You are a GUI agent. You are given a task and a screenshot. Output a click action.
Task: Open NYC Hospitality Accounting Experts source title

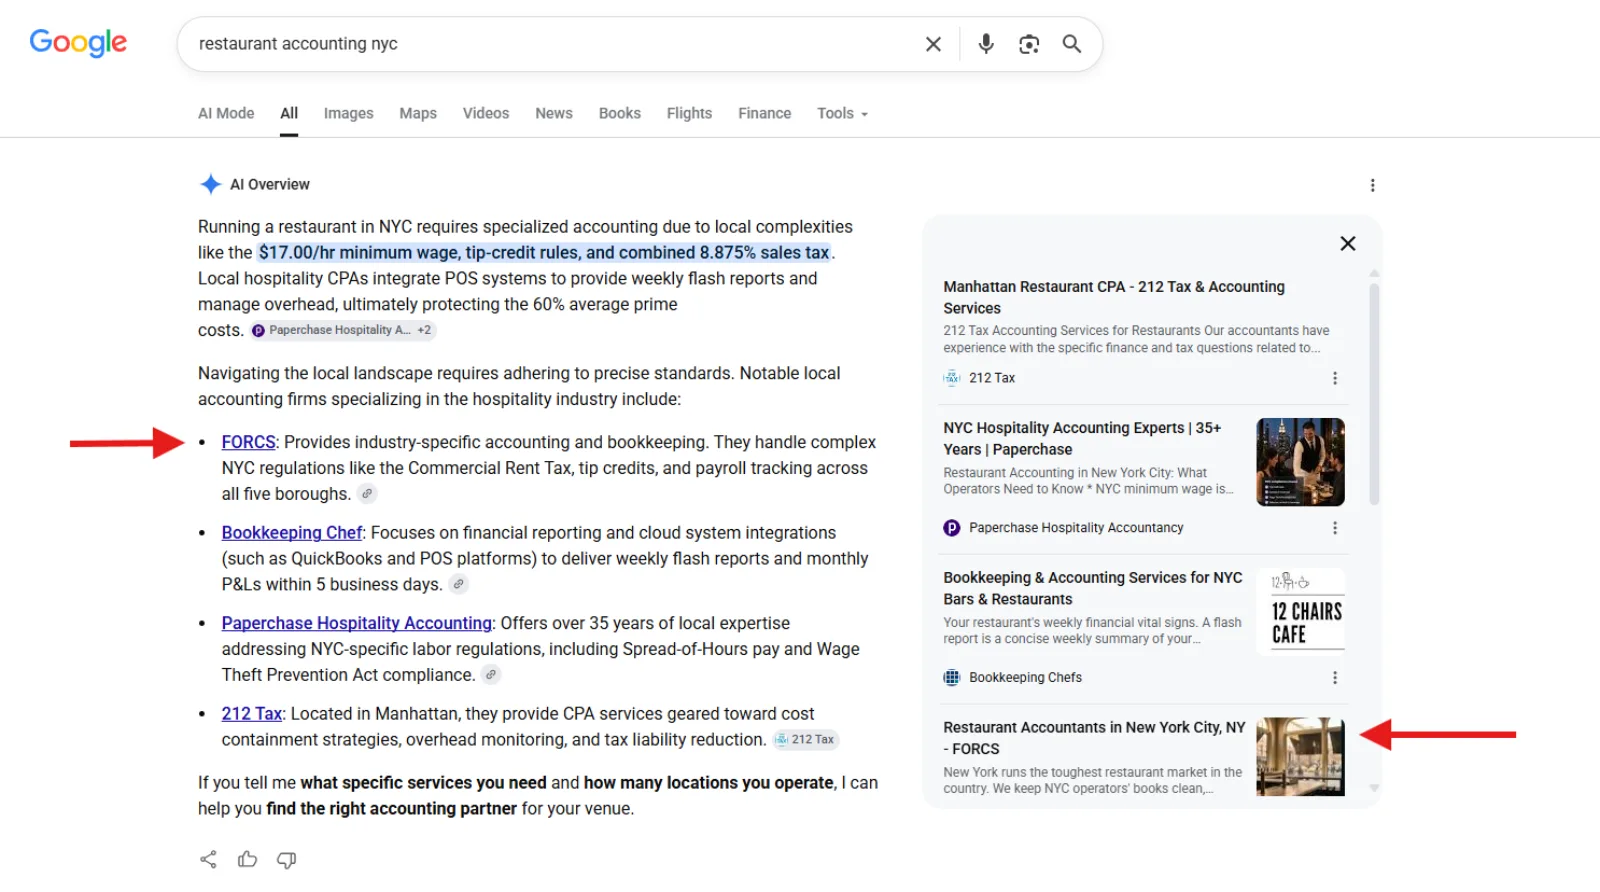(1082, 438)
